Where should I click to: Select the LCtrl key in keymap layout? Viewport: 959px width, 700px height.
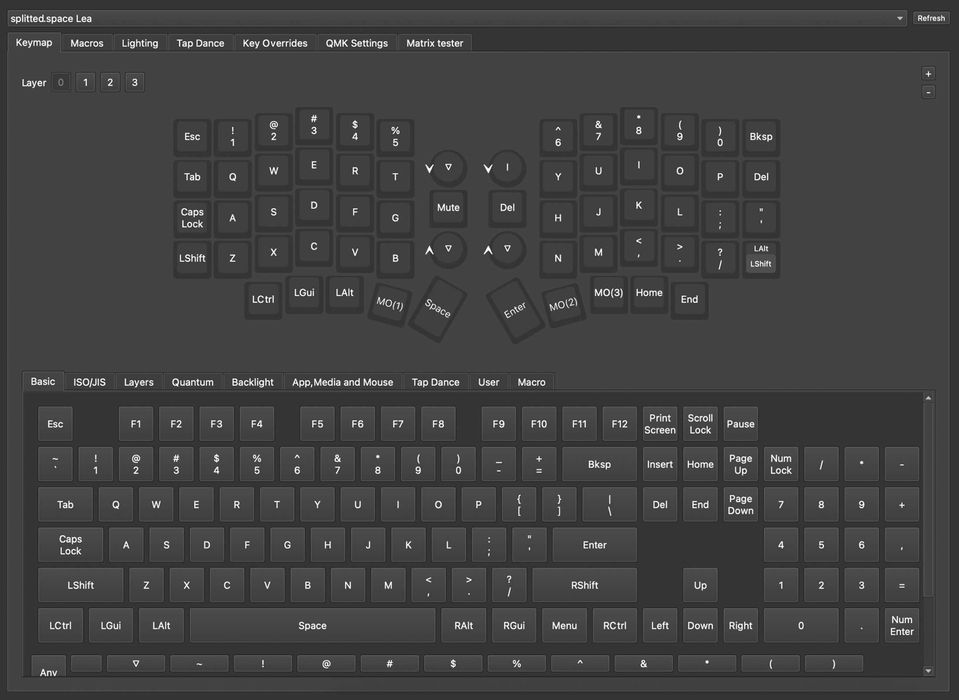coord(263,300)
